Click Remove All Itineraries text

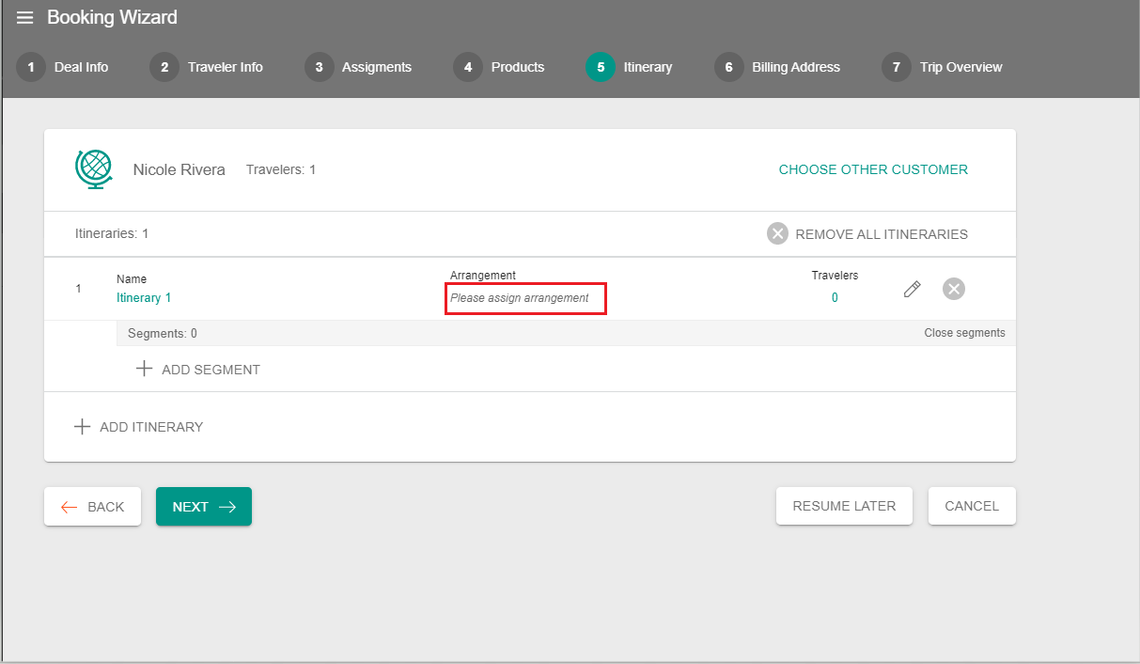point(881,234)
